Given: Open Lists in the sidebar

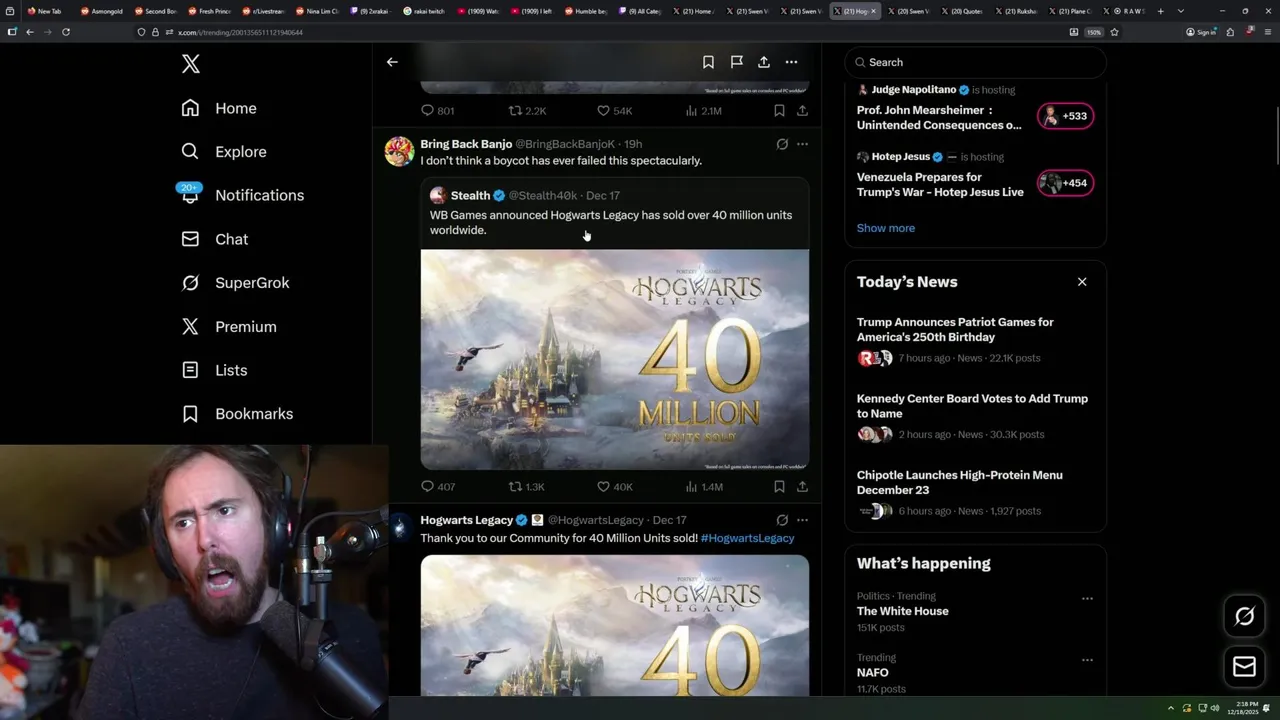Looking at the screenshot, I should coord(214,370).
